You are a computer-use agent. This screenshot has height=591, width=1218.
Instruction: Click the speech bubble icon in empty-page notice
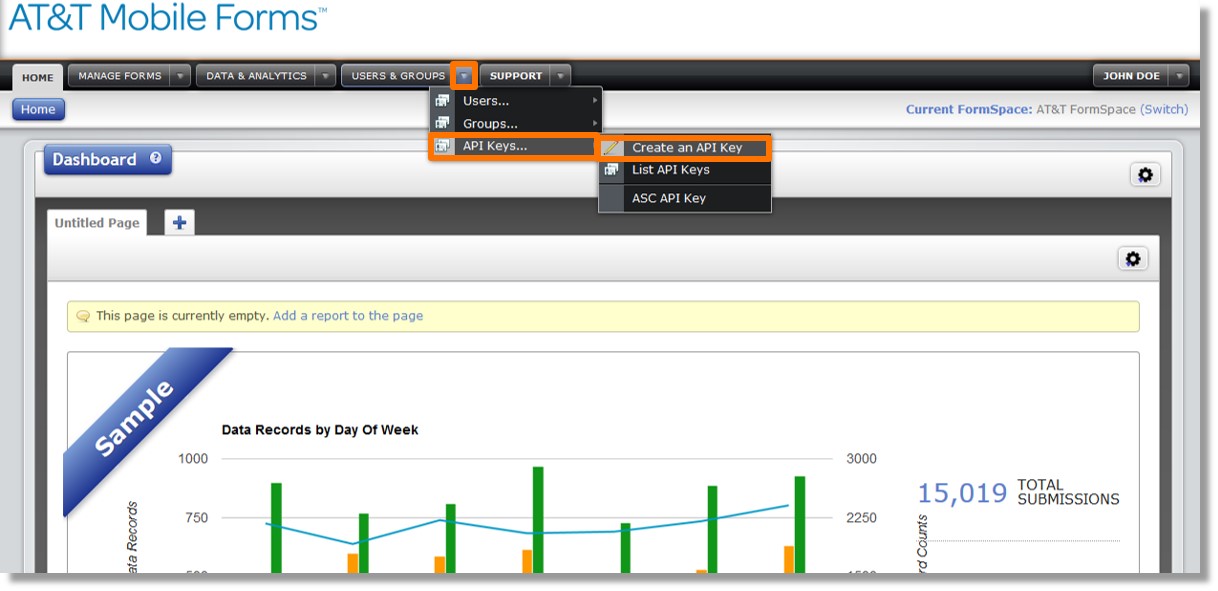coord(83,316)
